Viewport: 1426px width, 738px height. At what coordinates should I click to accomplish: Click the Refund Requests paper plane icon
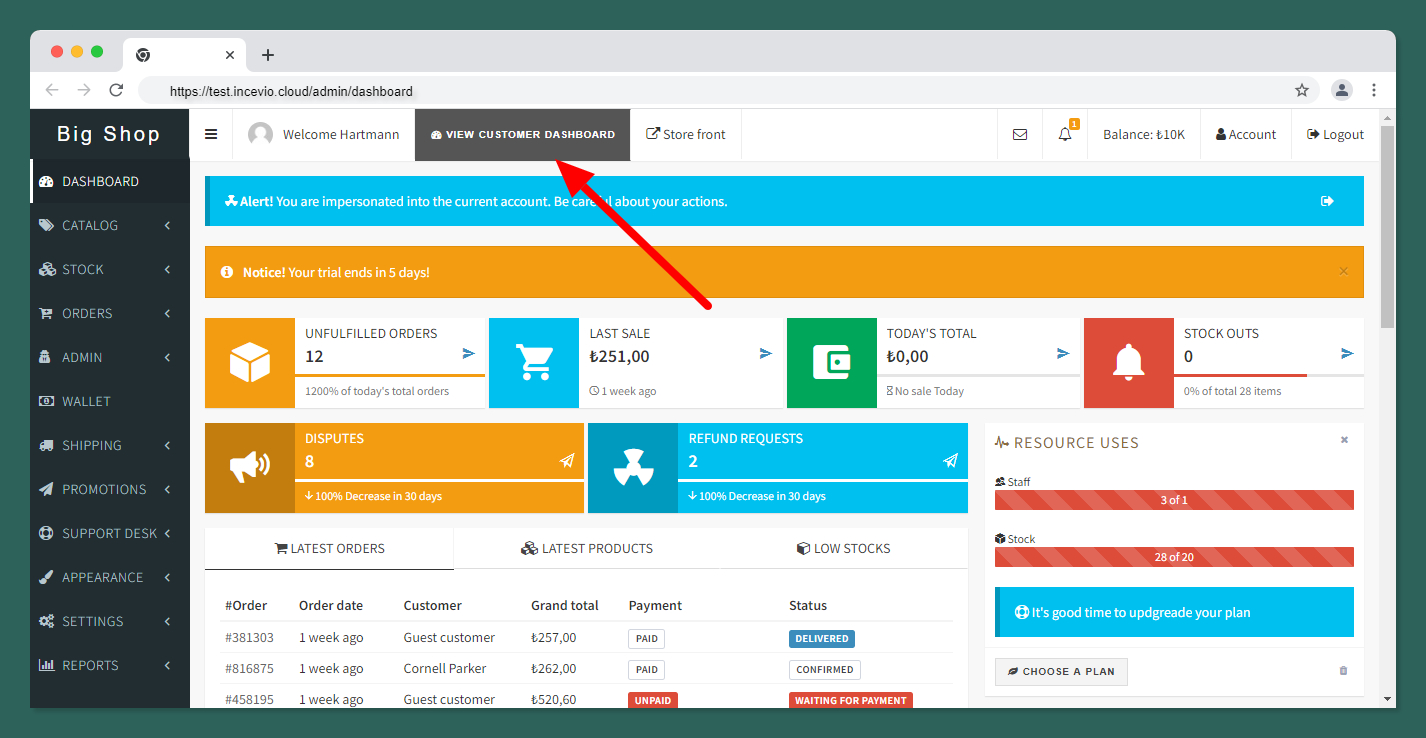pos(950,461)
